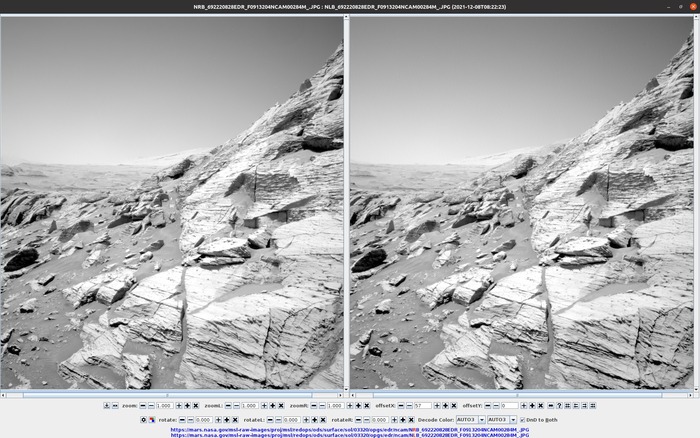Screen dimensions: 700x438
Task: Reset the rotate value with X
Action: click(235, 419)
